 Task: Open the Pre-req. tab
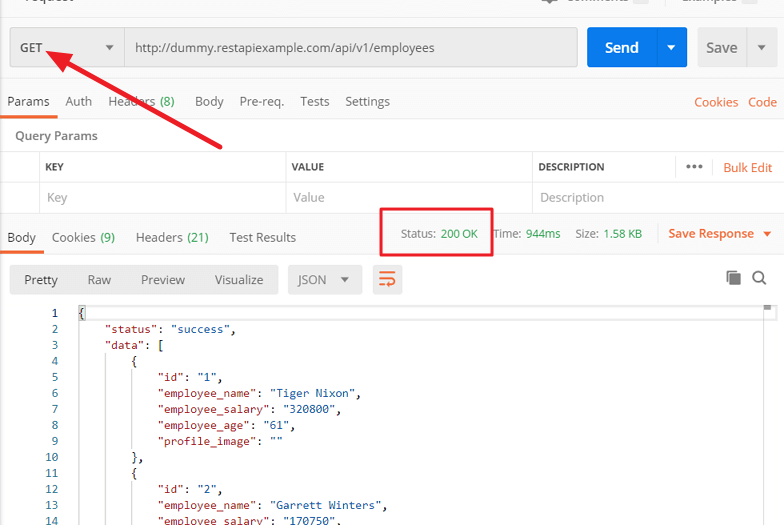click(x=262, y=102)
